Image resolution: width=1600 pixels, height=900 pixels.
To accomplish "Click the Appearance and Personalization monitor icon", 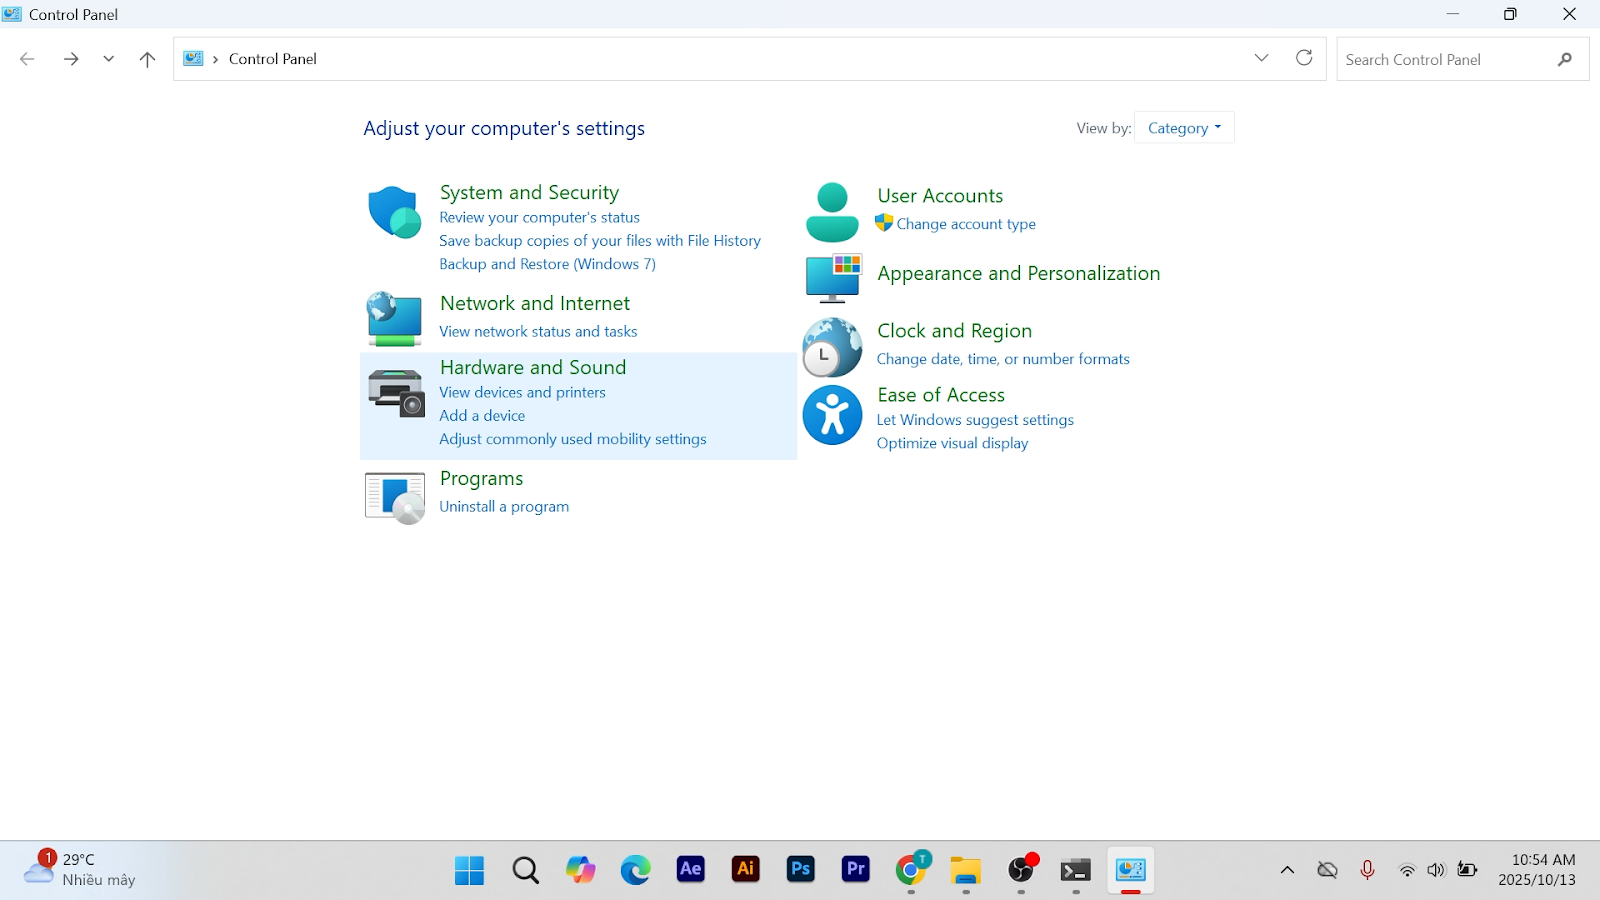I will pos(833,277).
